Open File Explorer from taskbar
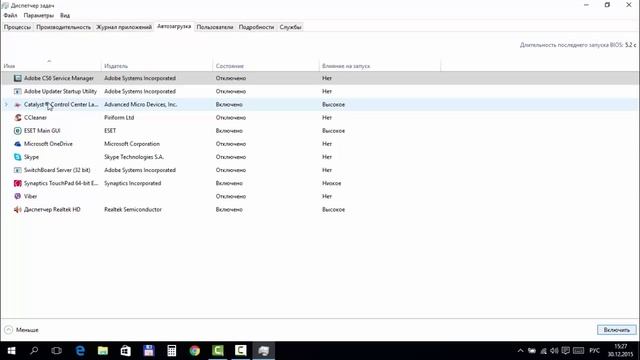 [103, 351]
